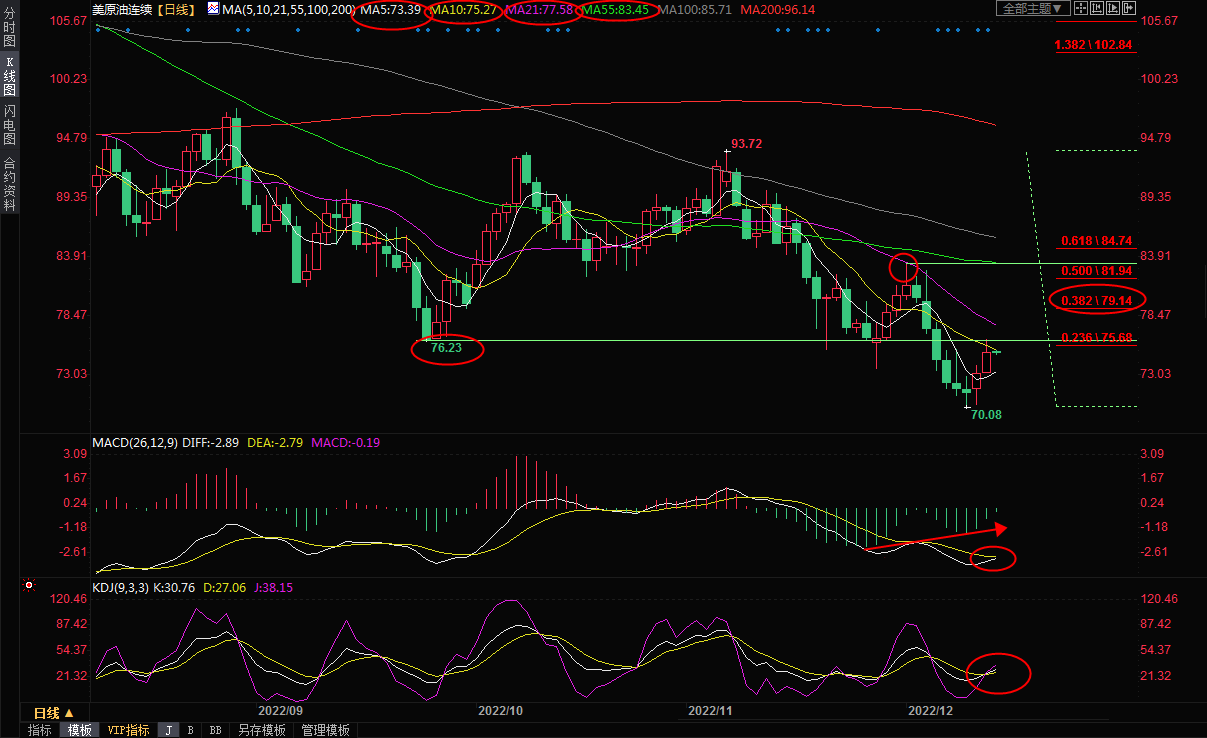Expand the 日线 period selector
This screenshot has height=738, width=1207.
pos(48,713)
